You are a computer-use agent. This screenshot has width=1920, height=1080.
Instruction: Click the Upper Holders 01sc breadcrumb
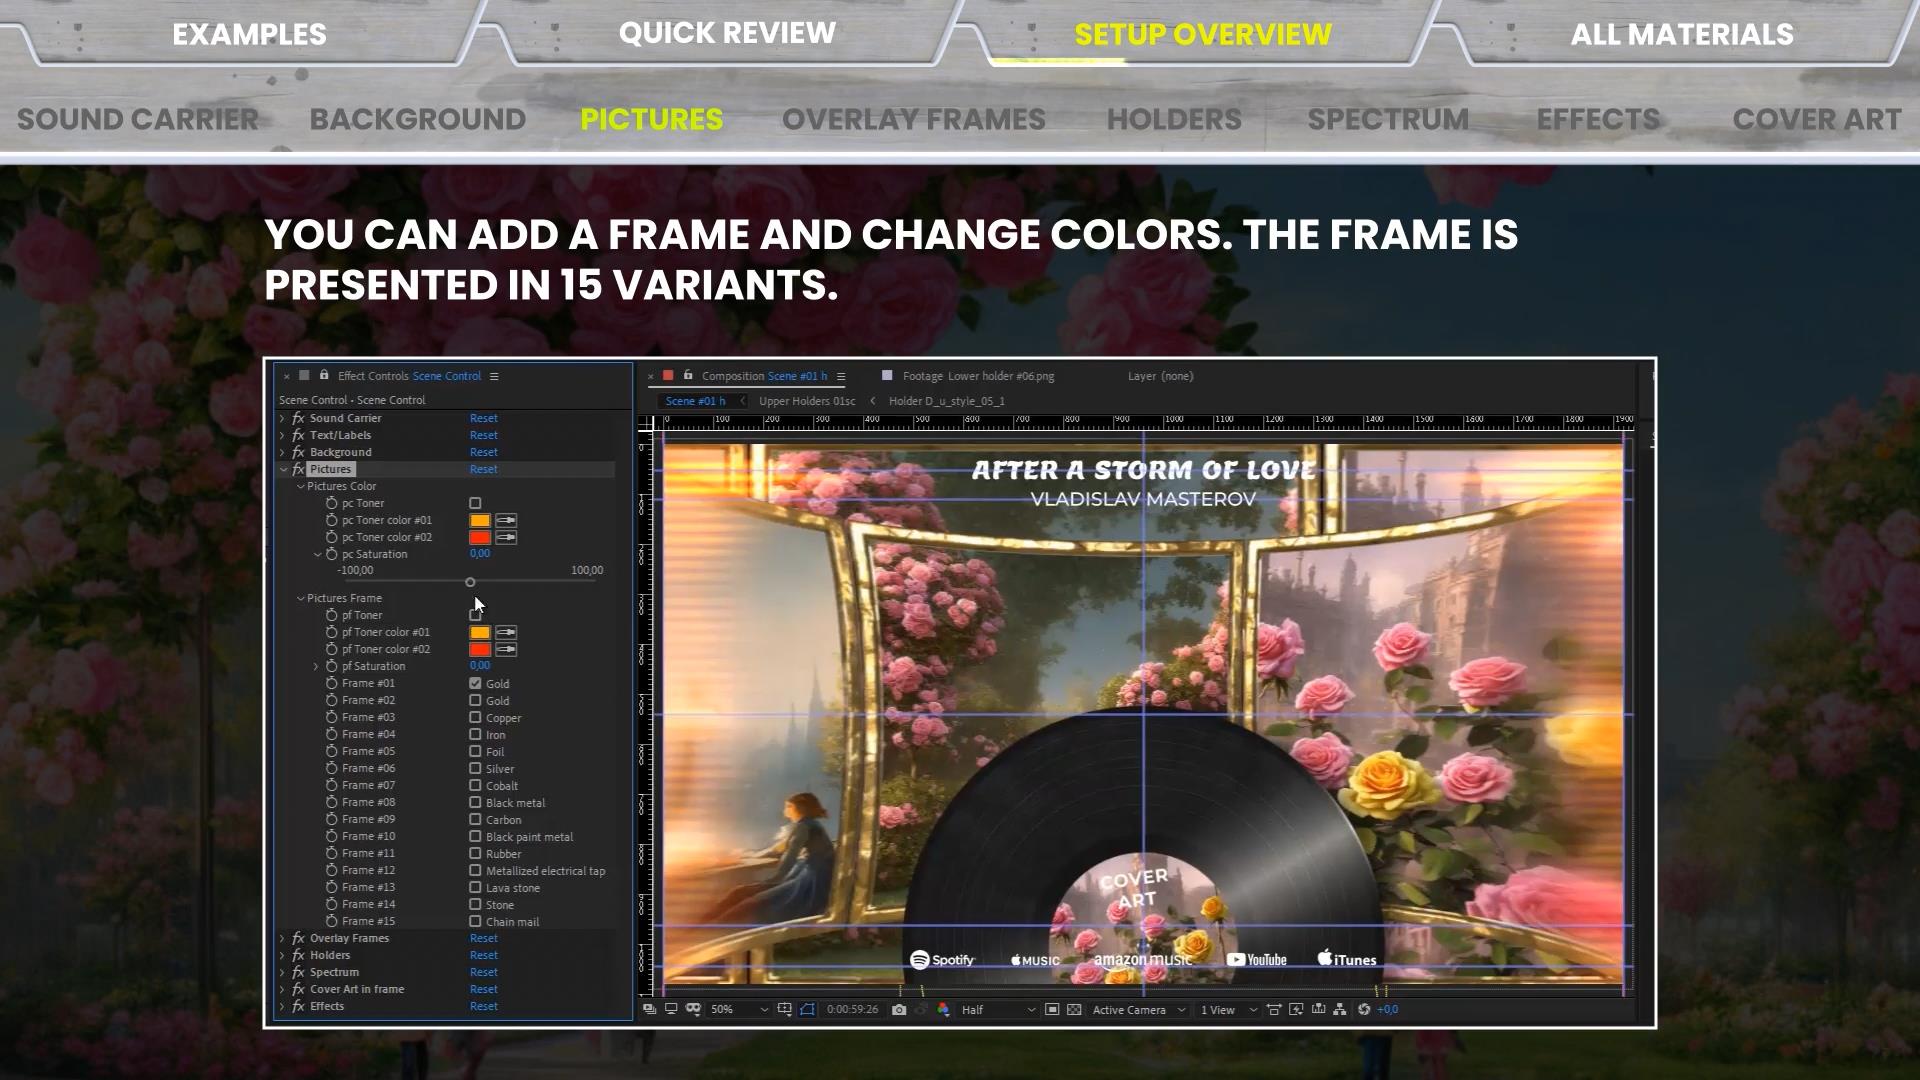point(807,401)
